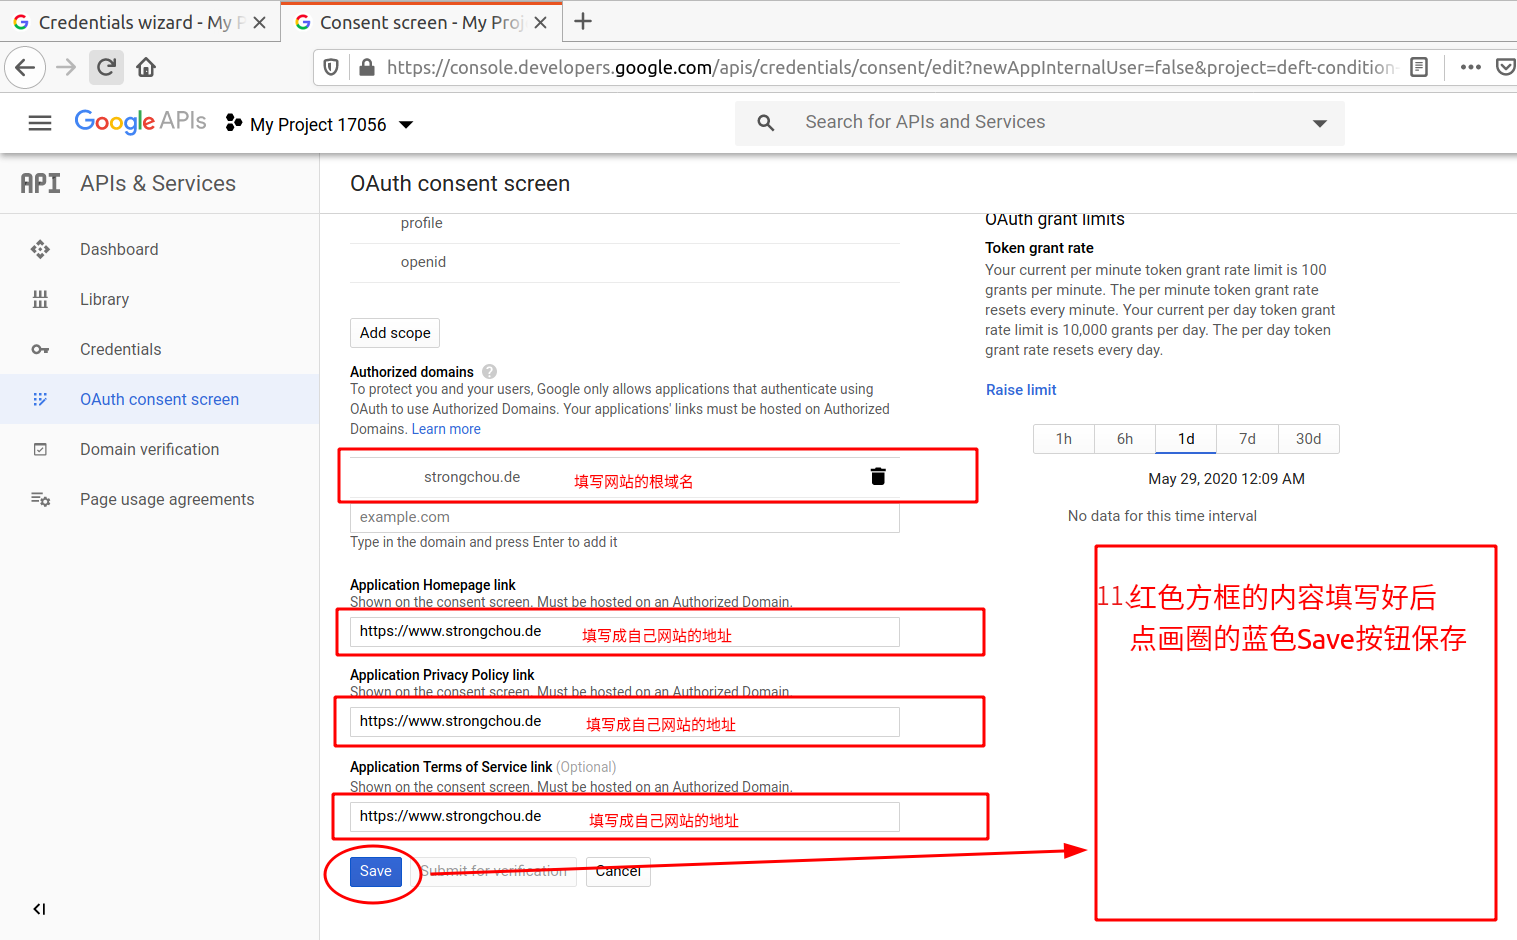Toggle Reader view in the address bar
The image size is (1517, 940).
[1419, 68]
